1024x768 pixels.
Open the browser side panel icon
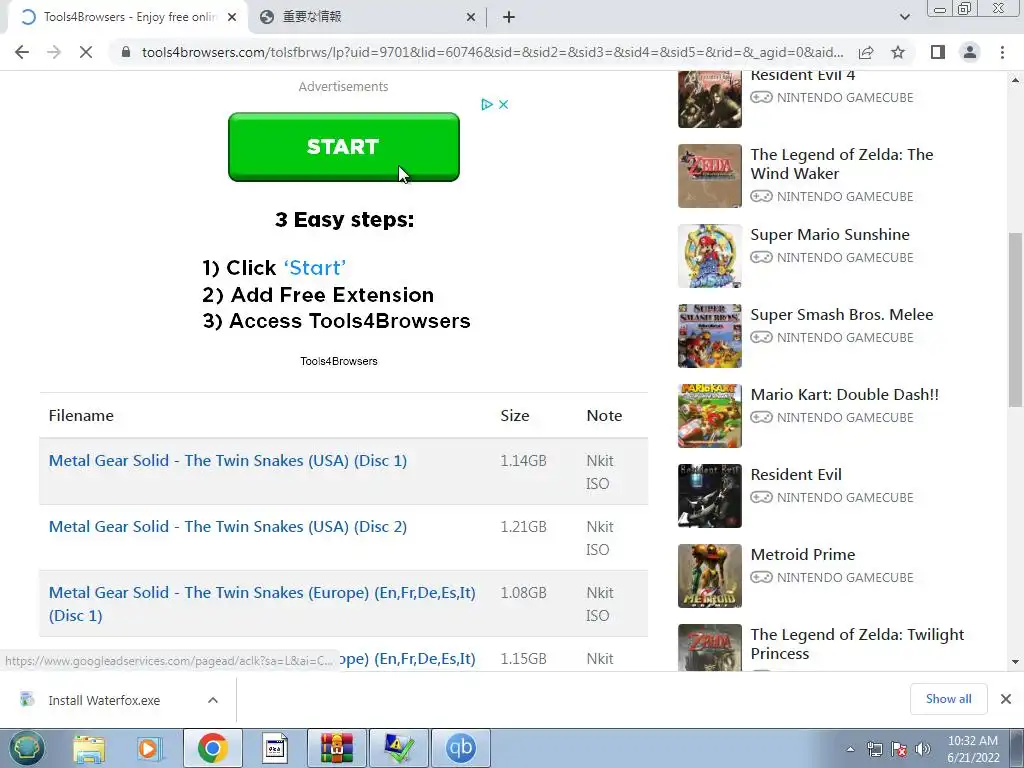(x=938, y=52)
